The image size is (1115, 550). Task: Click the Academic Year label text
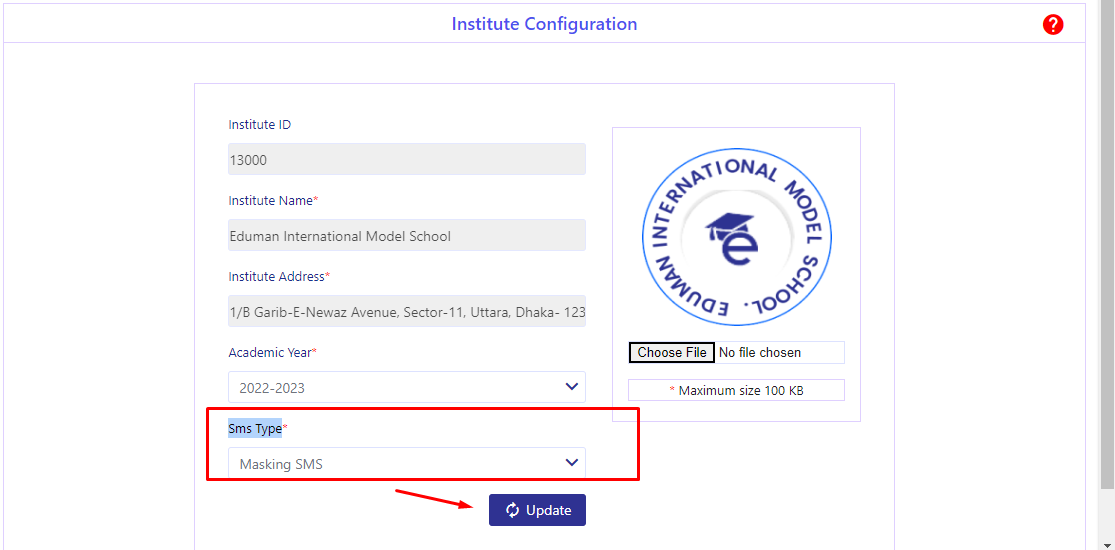point(272,352)
